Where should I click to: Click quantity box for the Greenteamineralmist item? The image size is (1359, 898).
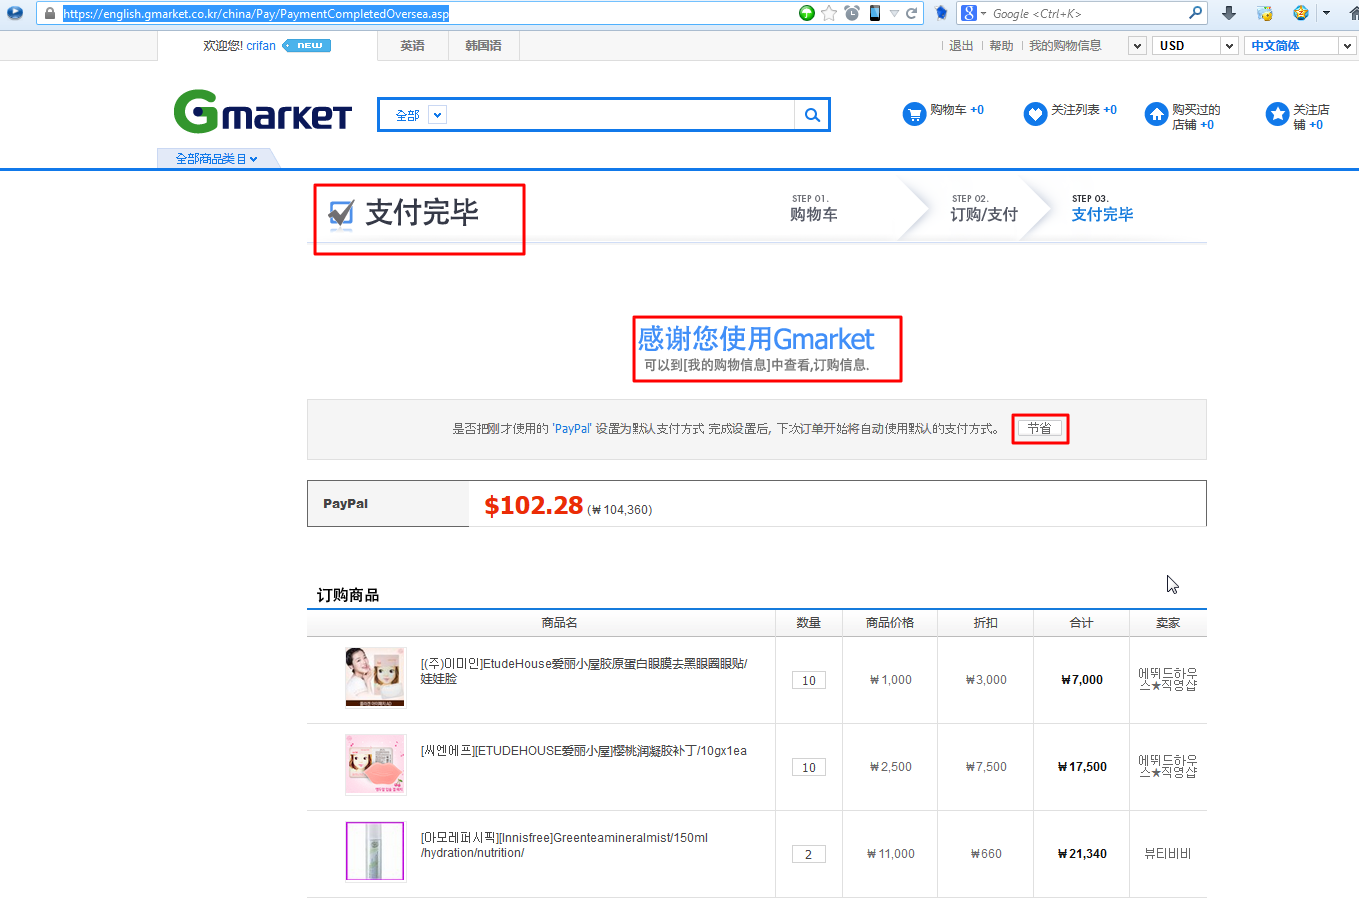(x=809, y=854)
